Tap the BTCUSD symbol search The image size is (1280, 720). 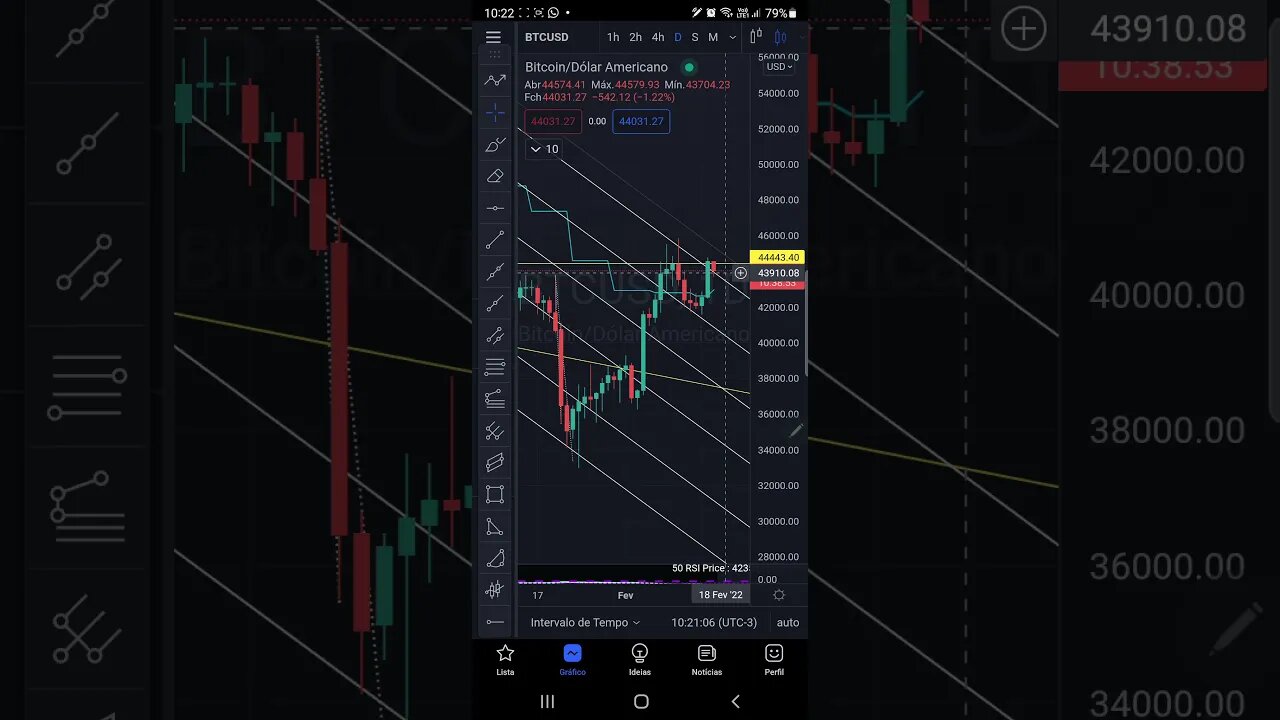[x=547, y=37]
